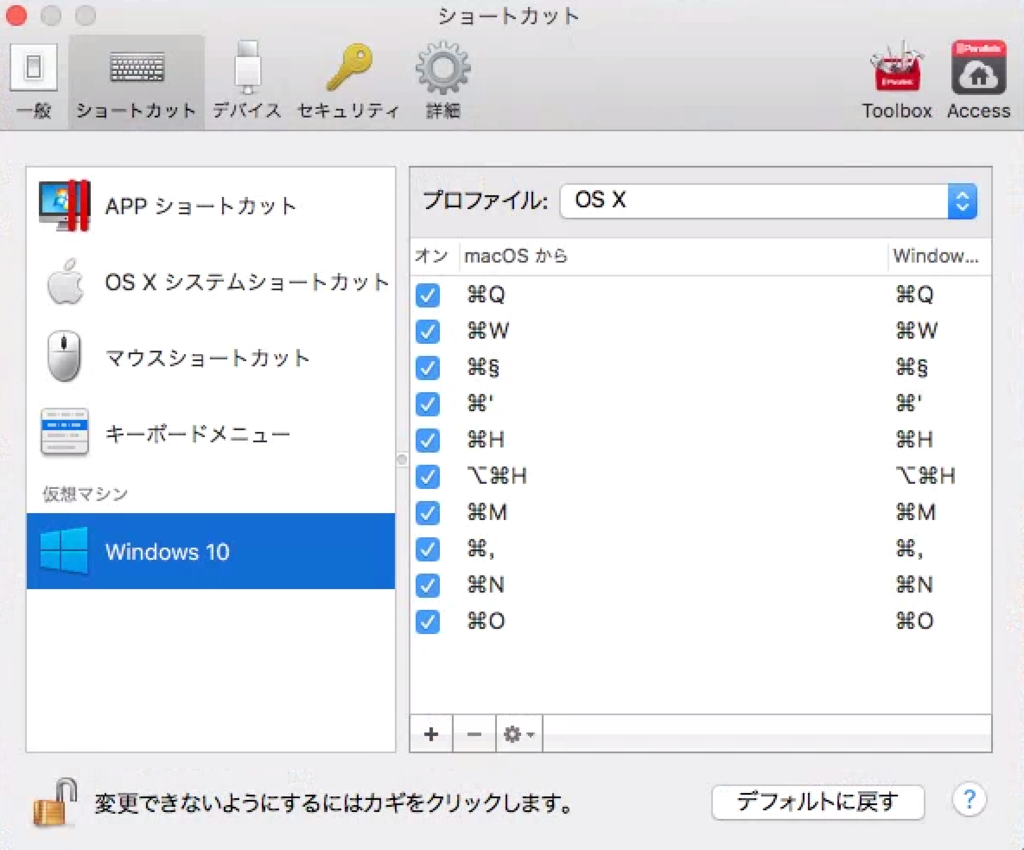Click デフォルトに戻す button
The height and width of the screenshot is (850, 1024).
818,802
